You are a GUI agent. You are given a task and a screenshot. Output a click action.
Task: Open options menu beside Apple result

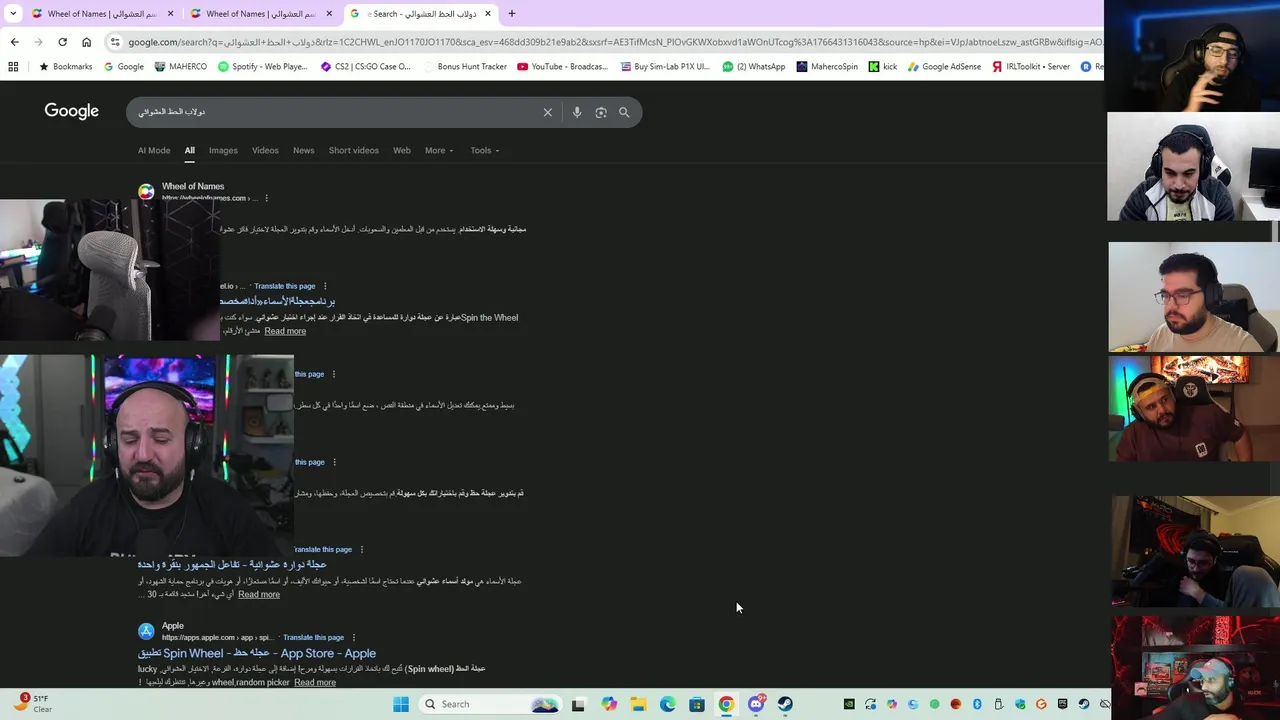[353, 637]
